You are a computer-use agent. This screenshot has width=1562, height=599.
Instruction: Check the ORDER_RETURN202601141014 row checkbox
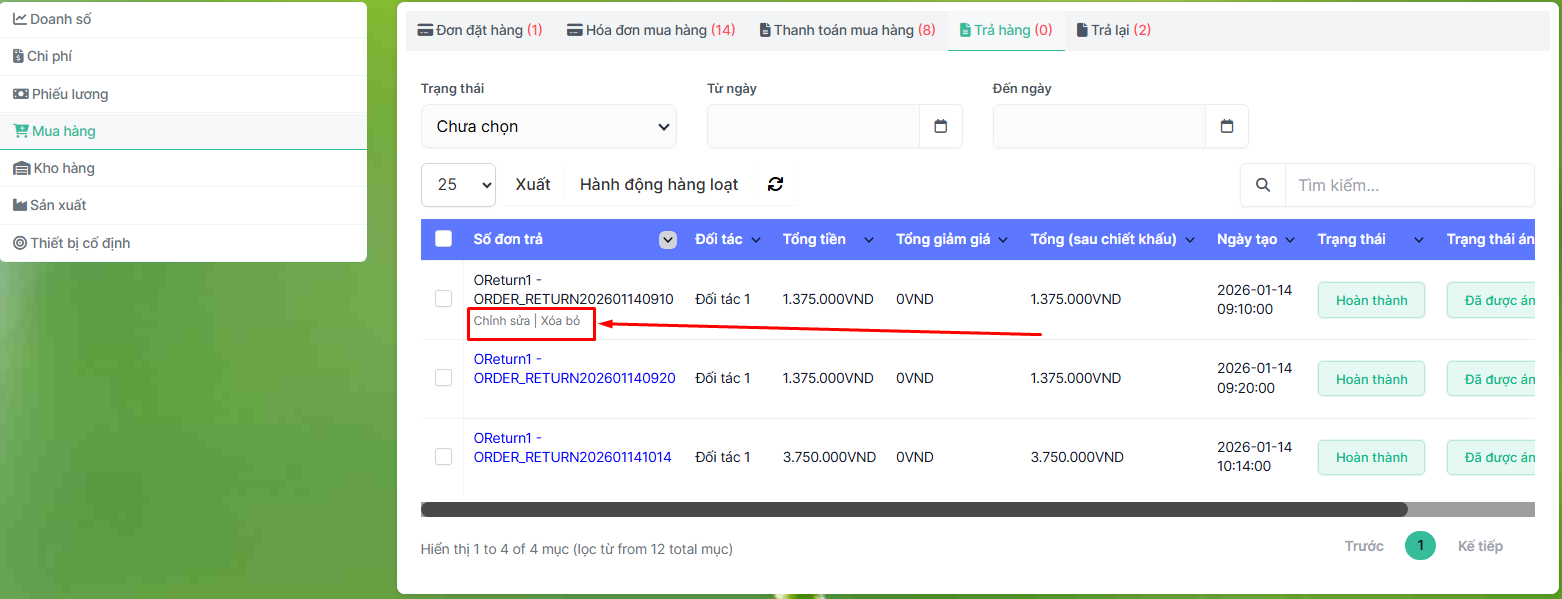pyautogui.click(x=443, y=457)
